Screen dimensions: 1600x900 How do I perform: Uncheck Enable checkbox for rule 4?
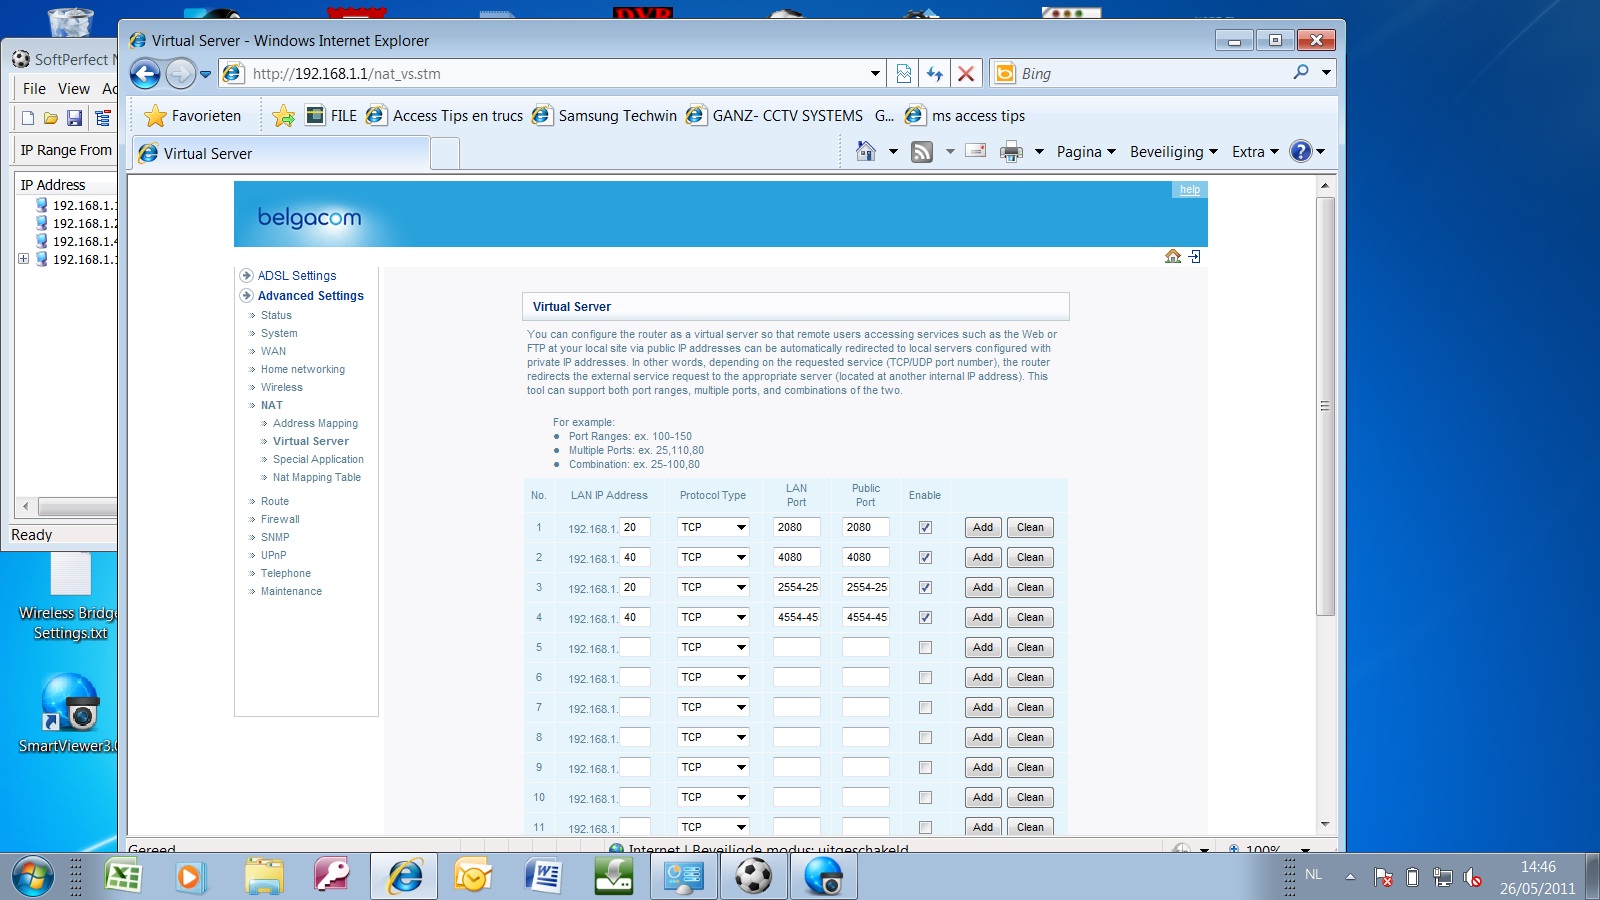925,617
